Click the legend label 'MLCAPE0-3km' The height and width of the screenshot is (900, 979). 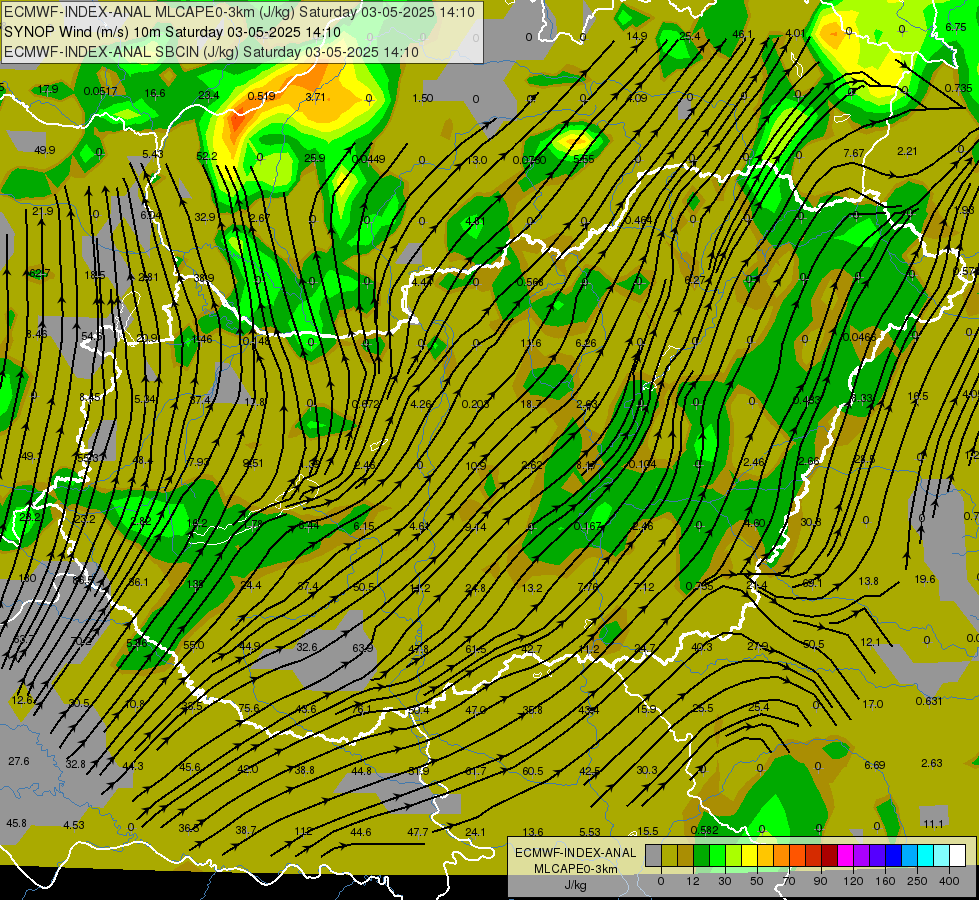pyautogui.click(x=575, y=869)
